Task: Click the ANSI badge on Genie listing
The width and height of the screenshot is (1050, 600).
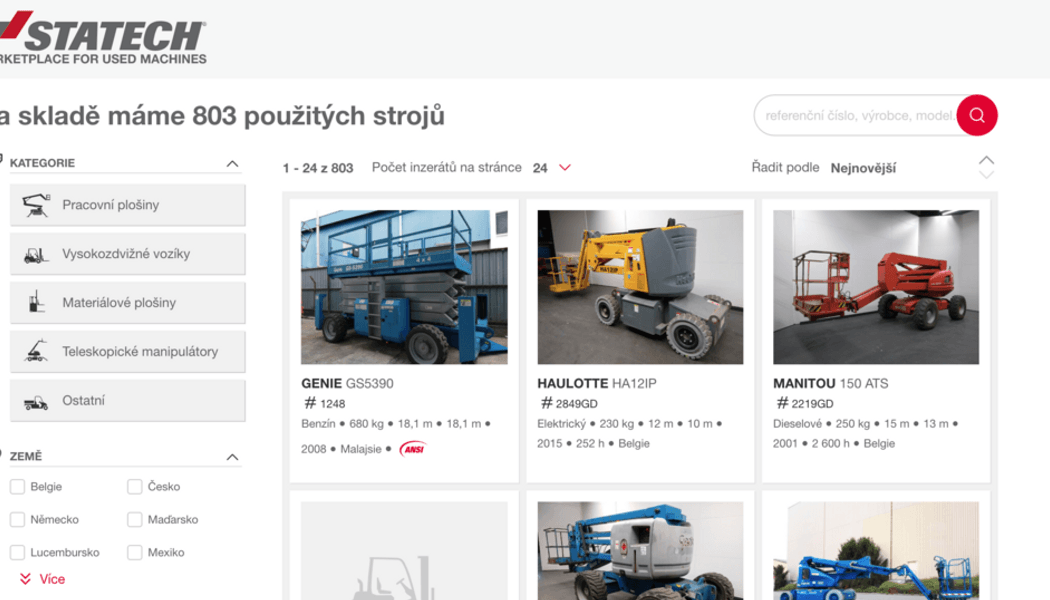Action: (x=412, y=449)
